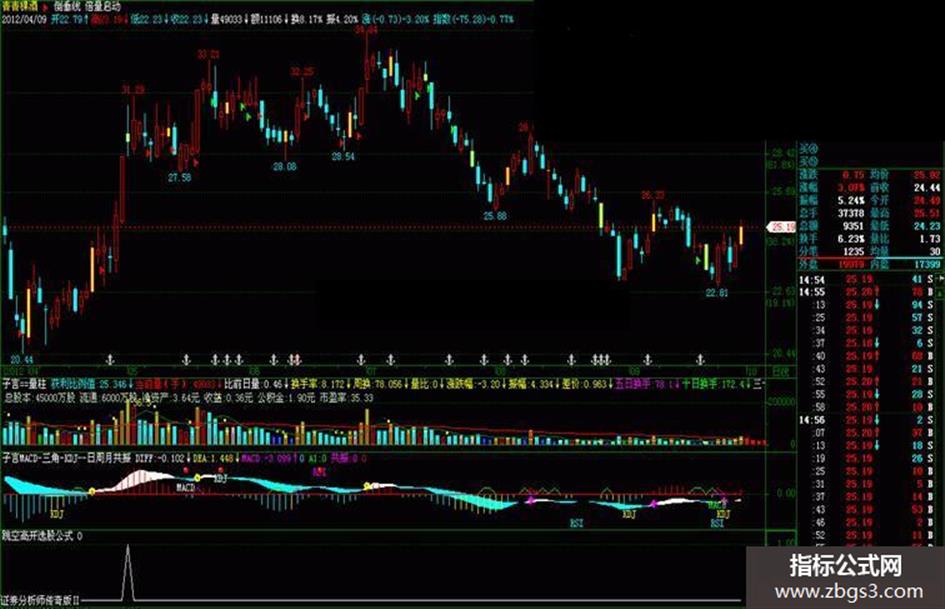Image resolution: width=945 pixels, height=609 pixels.
Task: Click the 1.73 volume ratio value
Action: (931, 239)
